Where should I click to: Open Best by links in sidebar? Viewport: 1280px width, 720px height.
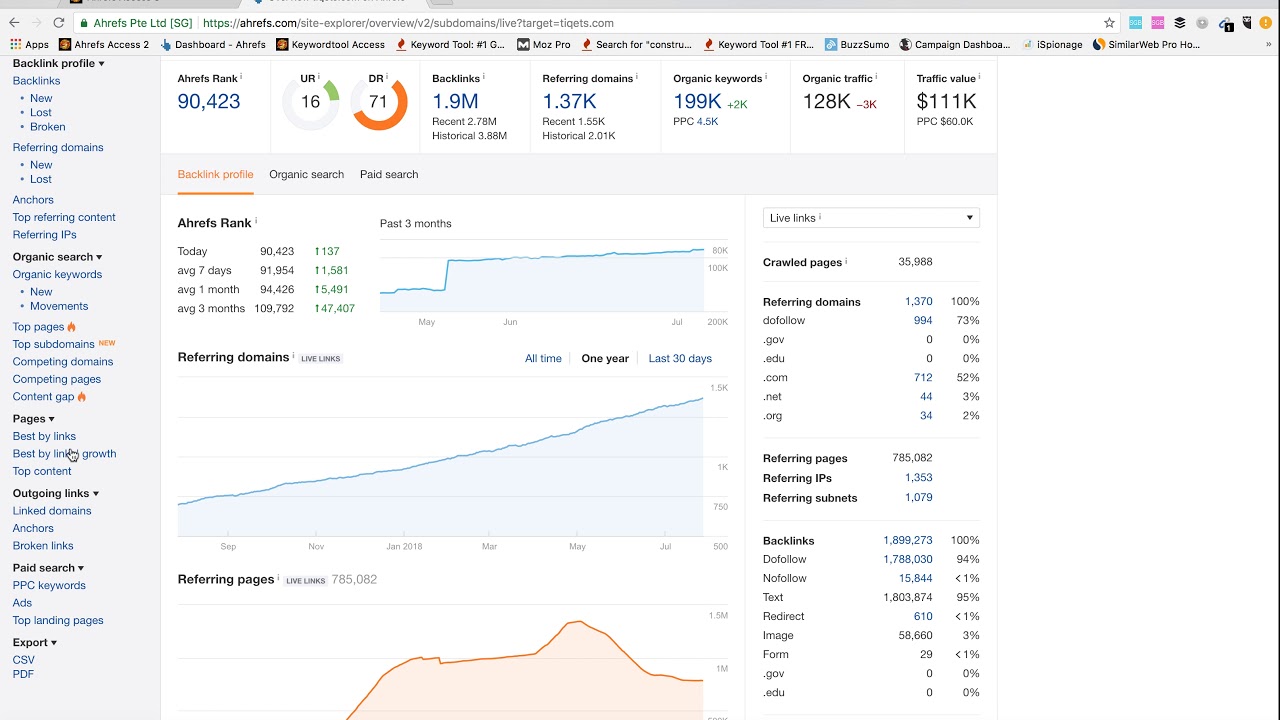(x=44, y=436)
